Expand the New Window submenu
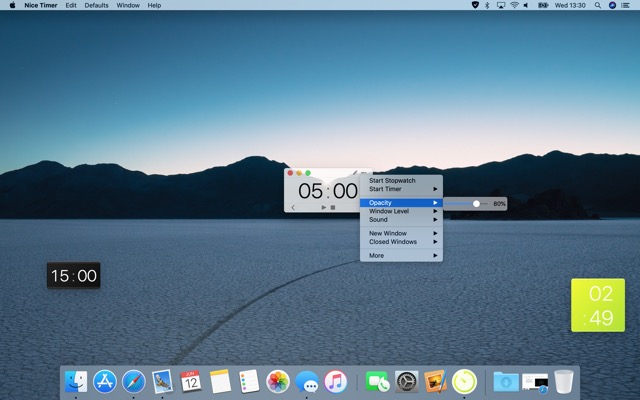 [401, 233]
